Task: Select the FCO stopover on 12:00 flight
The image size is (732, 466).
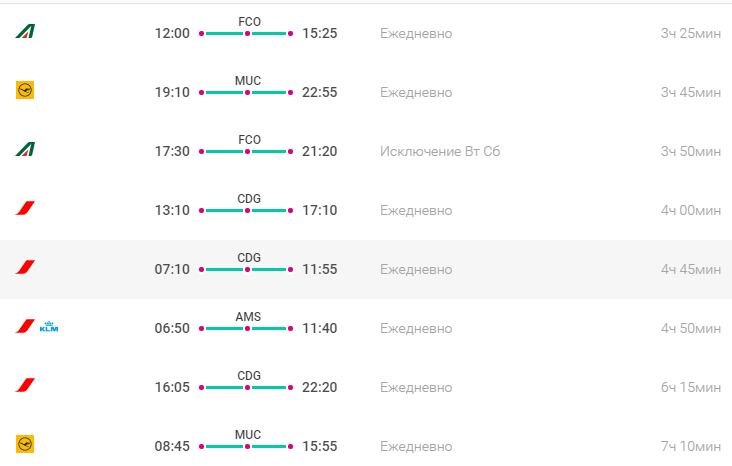Action: click(x=249, y=21)
